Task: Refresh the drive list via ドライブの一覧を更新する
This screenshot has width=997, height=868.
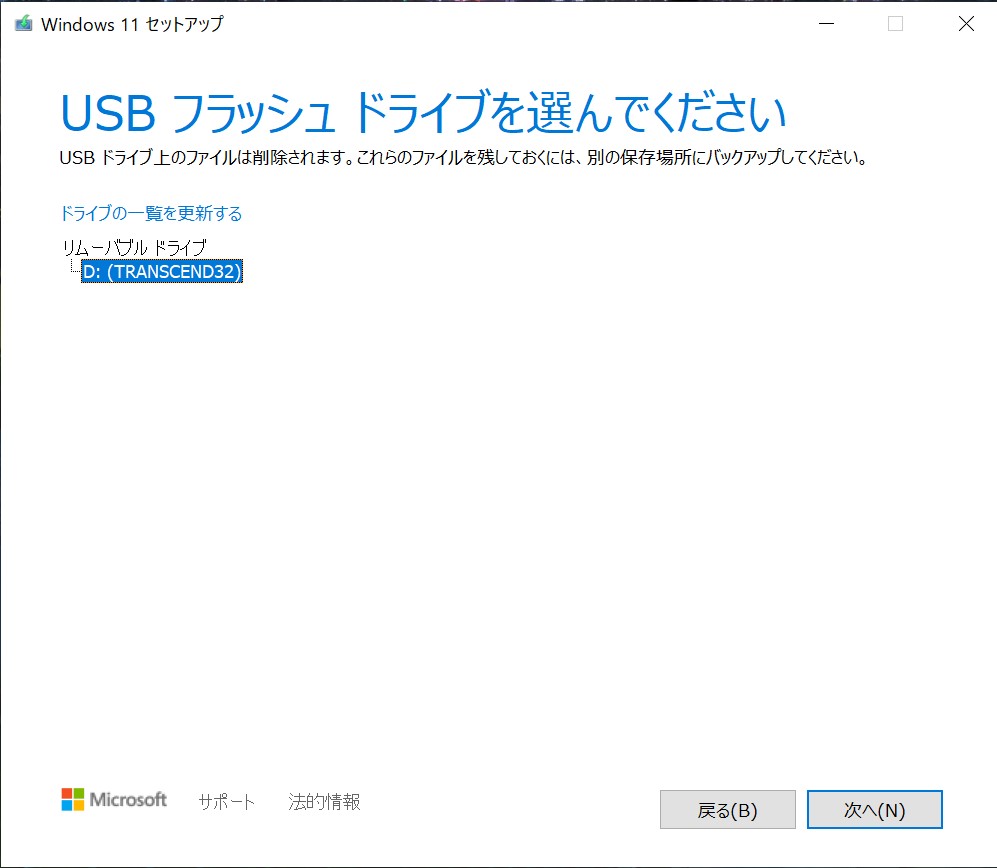Action: coord(151,213)
